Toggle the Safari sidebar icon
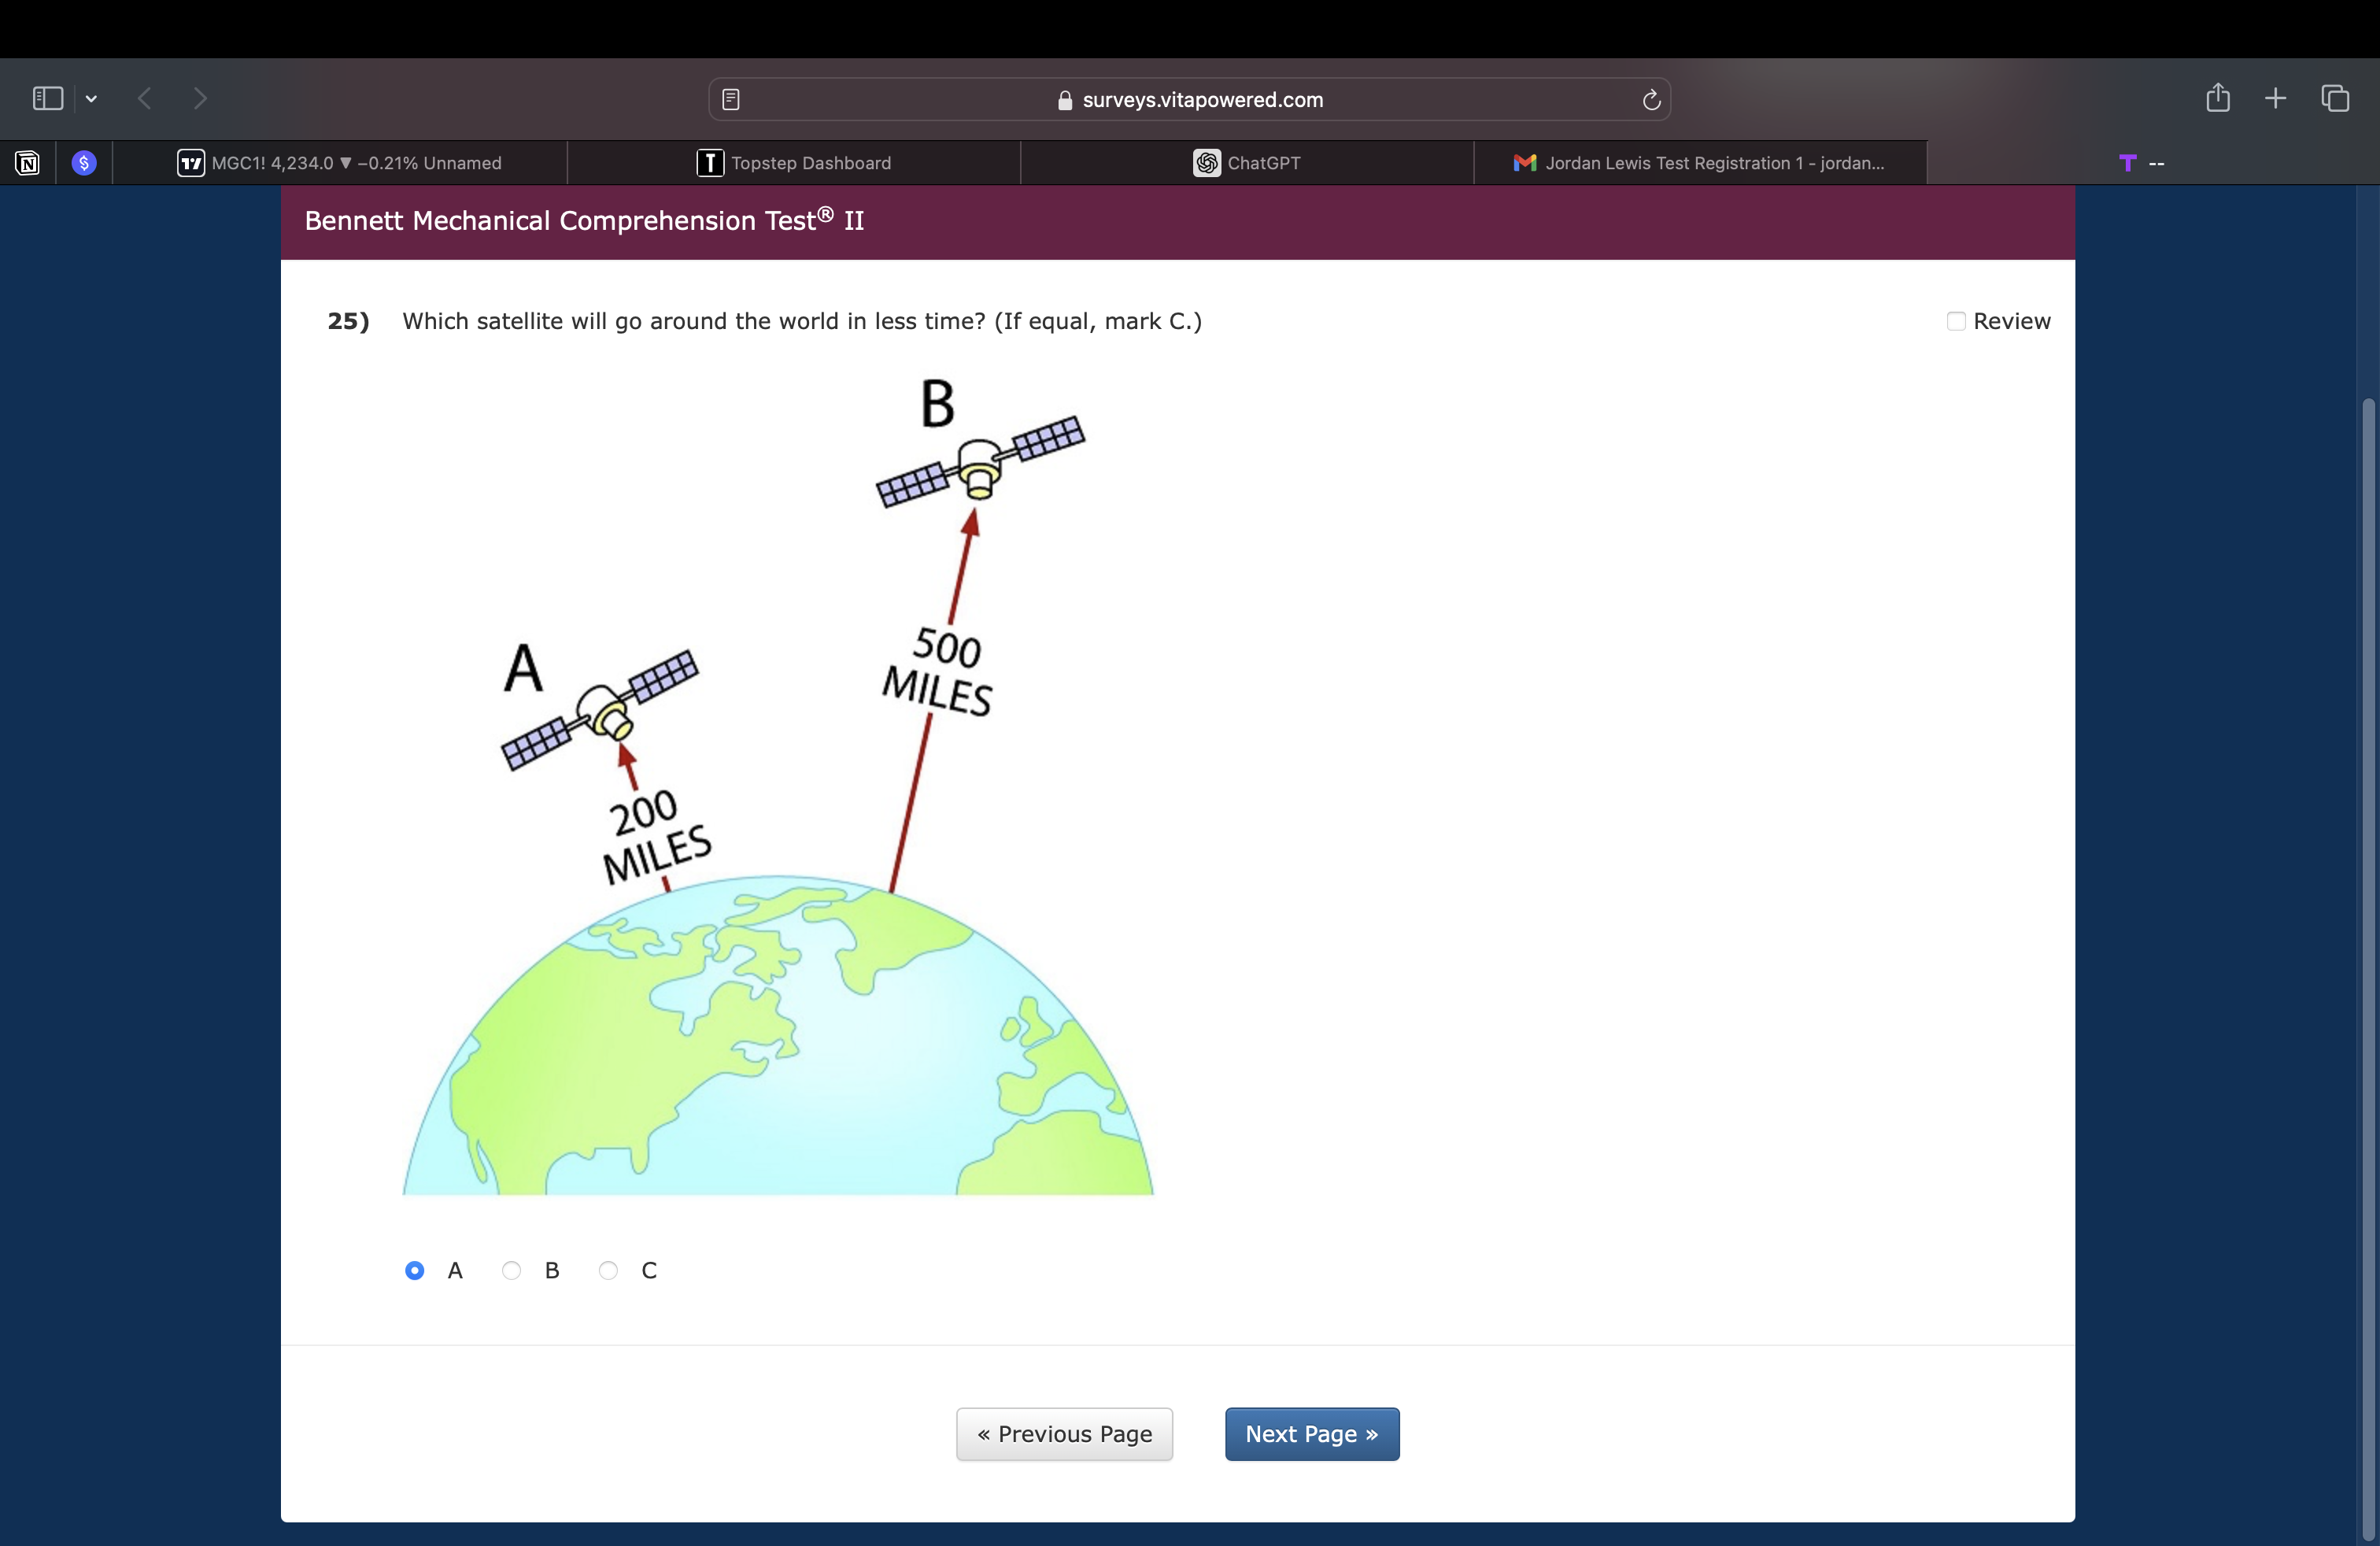This screenshot has width=2380, height=1546. pos(47,98)
